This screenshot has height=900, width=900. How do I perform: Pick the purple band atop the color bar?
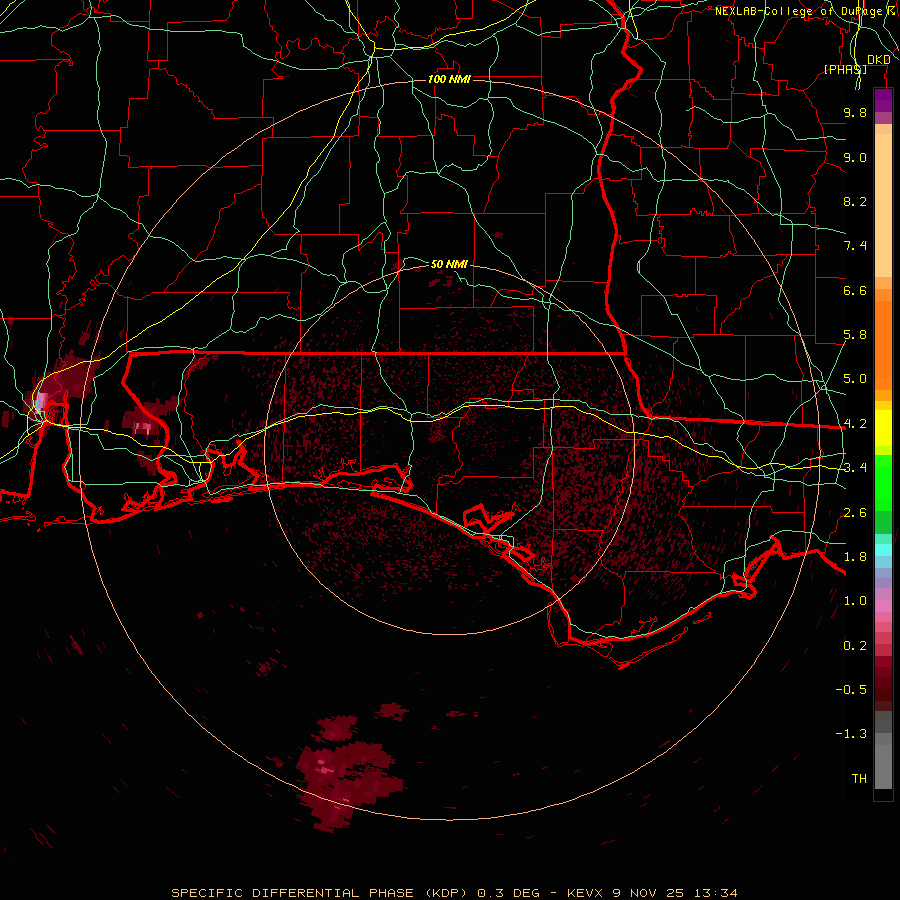(883, 100)
